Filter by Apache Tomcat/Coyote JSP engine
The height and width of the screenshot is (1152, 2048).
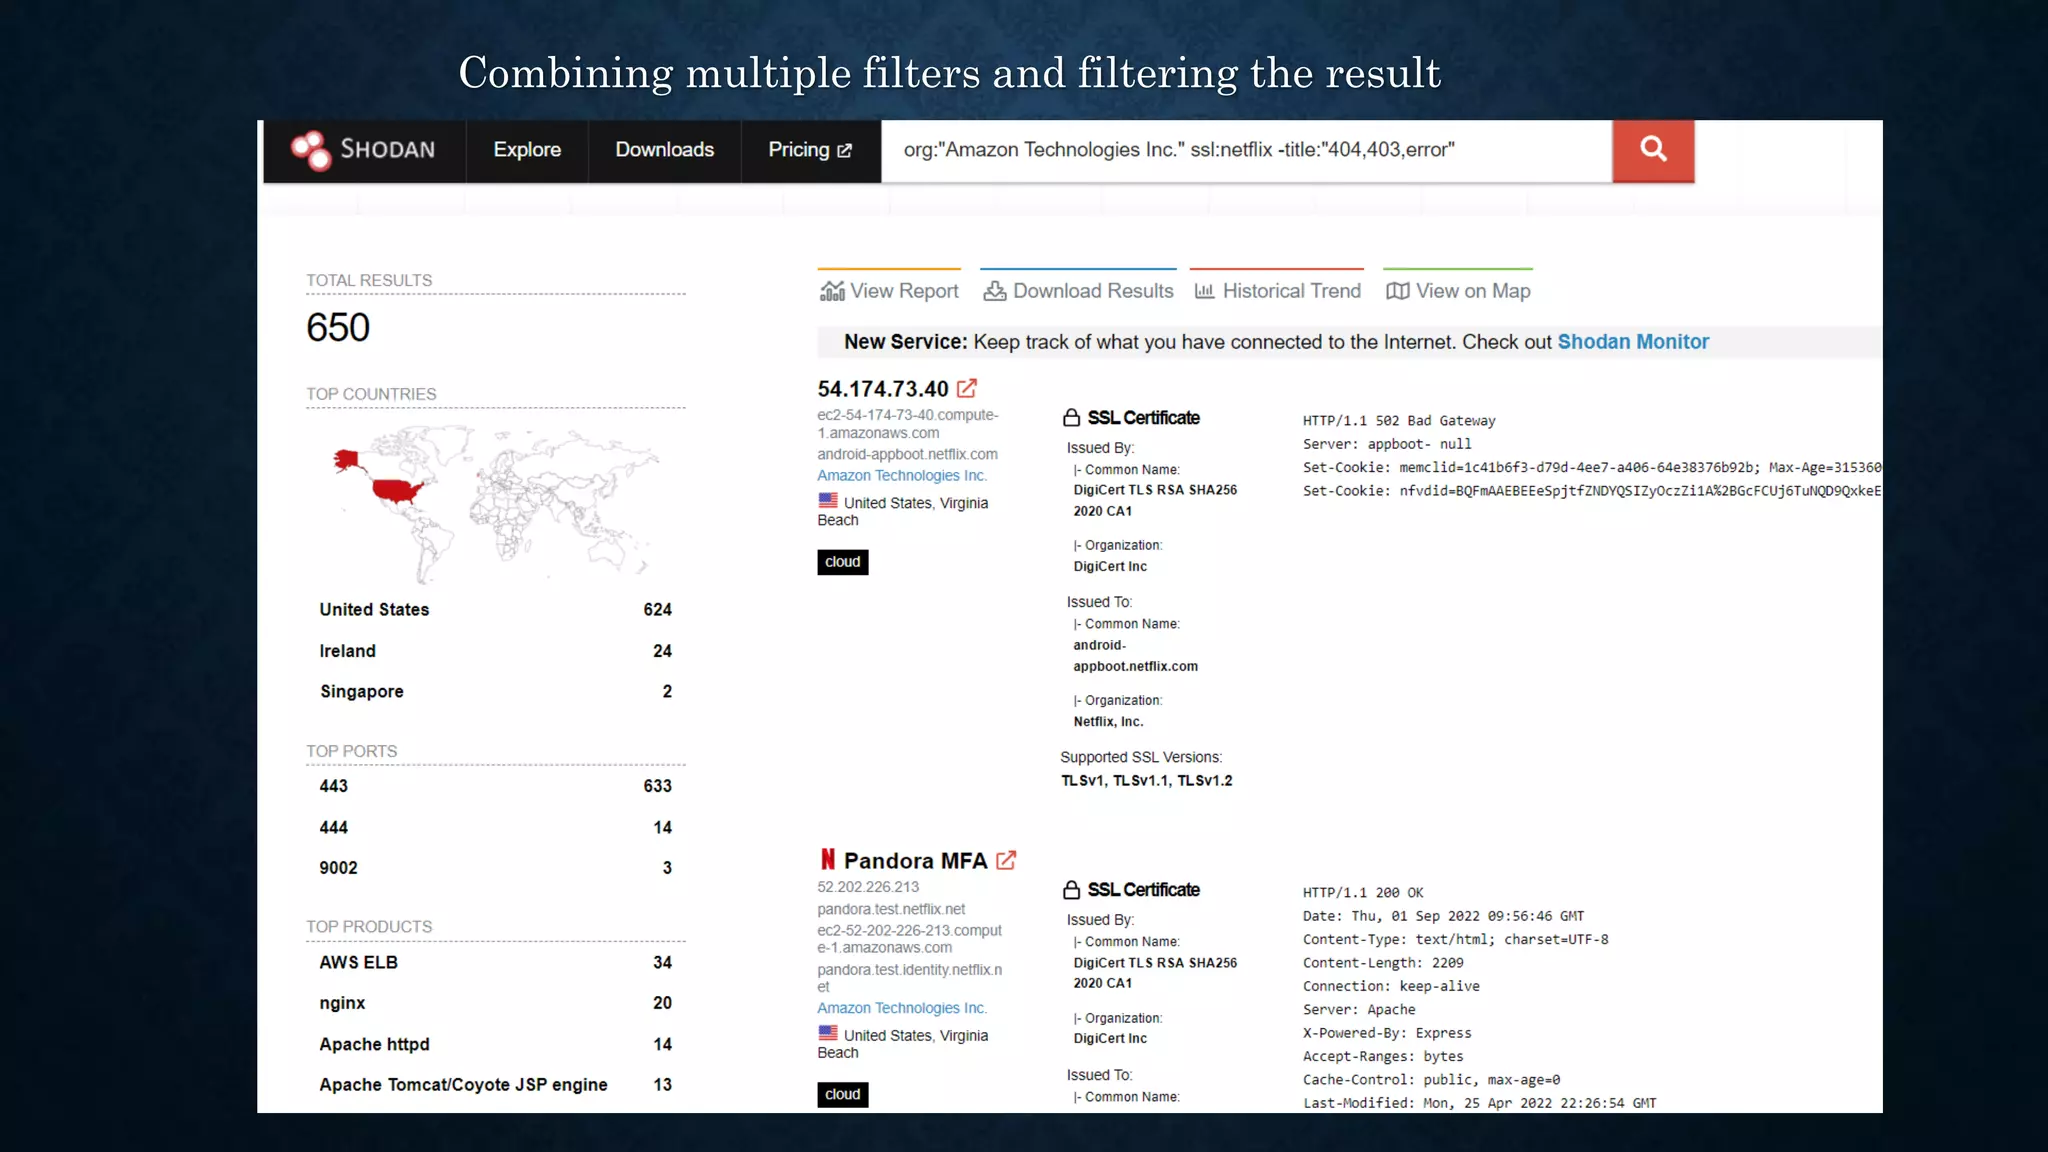point(463,1085)
